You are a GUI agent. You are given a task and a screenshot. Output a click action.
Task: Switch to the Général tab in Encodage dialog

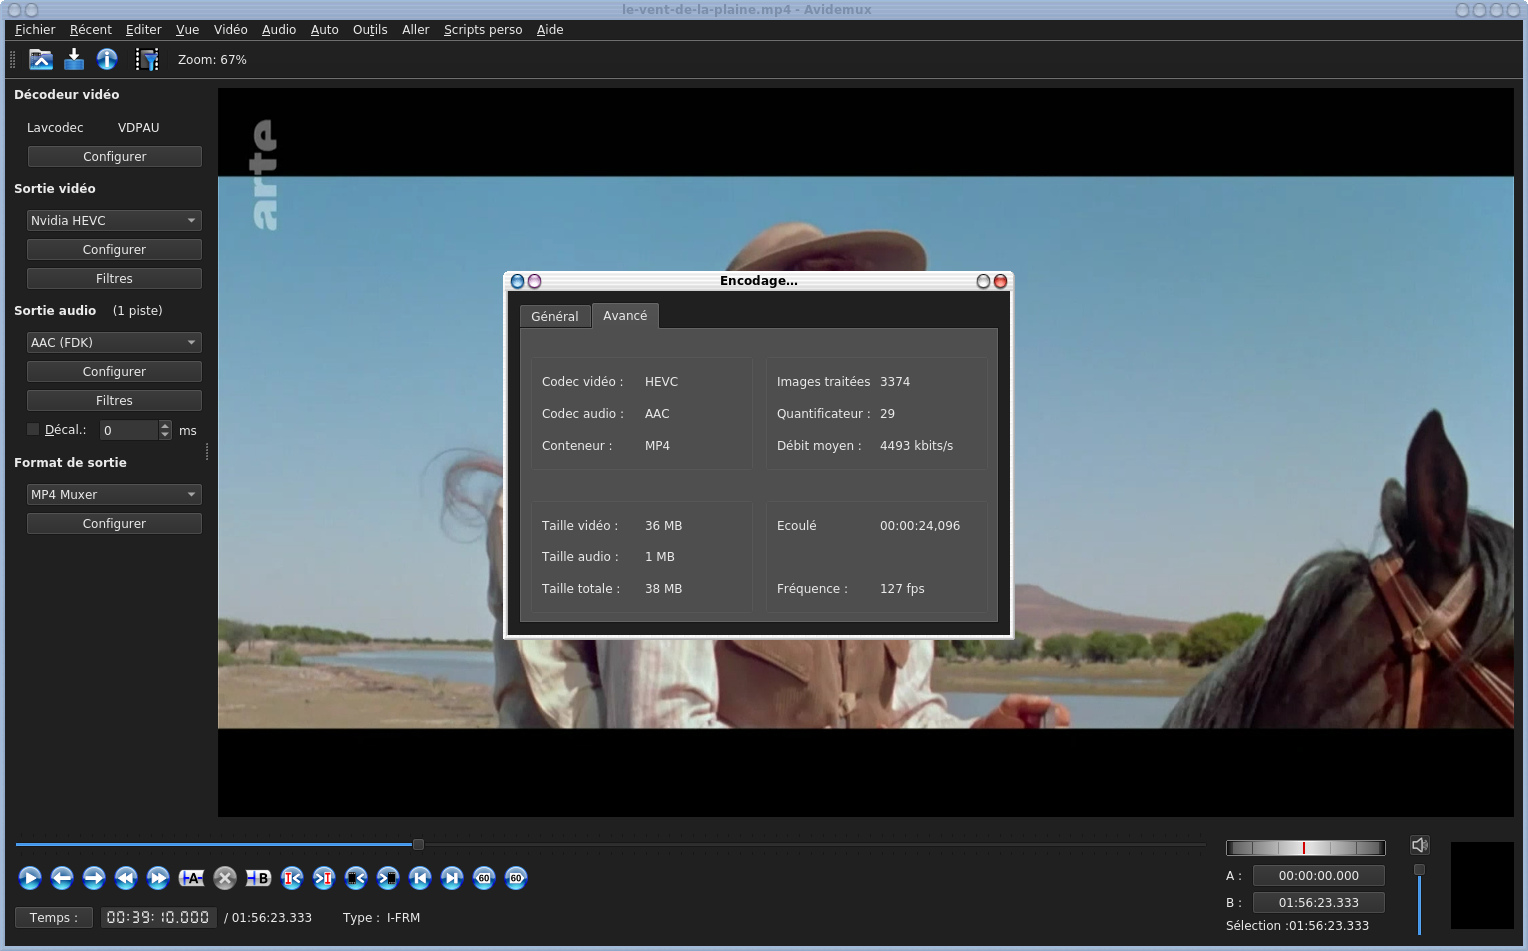pyautogui.click(x=554, y=316)
